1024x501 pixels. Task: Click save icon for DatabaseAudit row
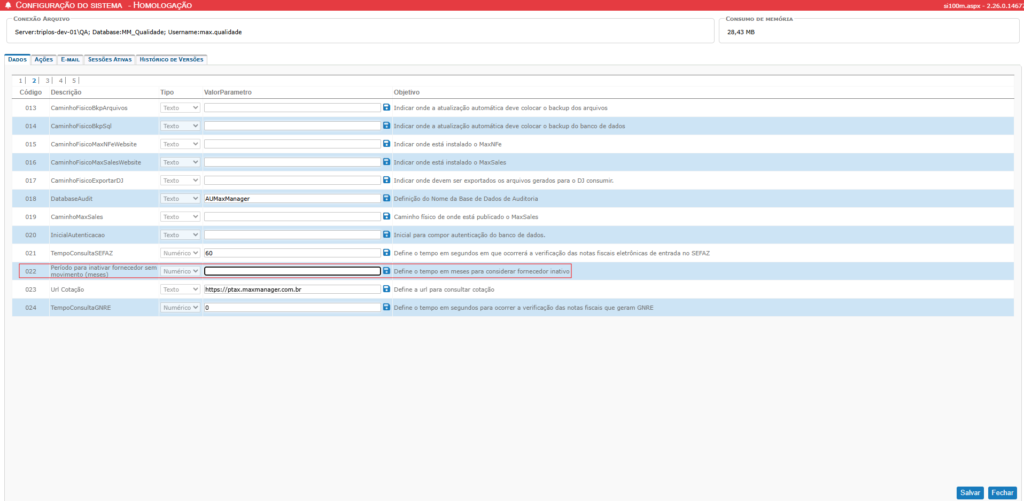386,198
